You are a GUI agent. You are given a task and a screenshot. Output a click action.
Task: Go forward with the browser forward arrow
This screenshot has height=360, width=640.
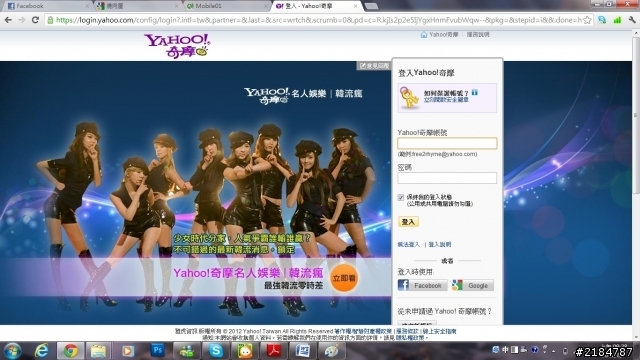(21, 20)
